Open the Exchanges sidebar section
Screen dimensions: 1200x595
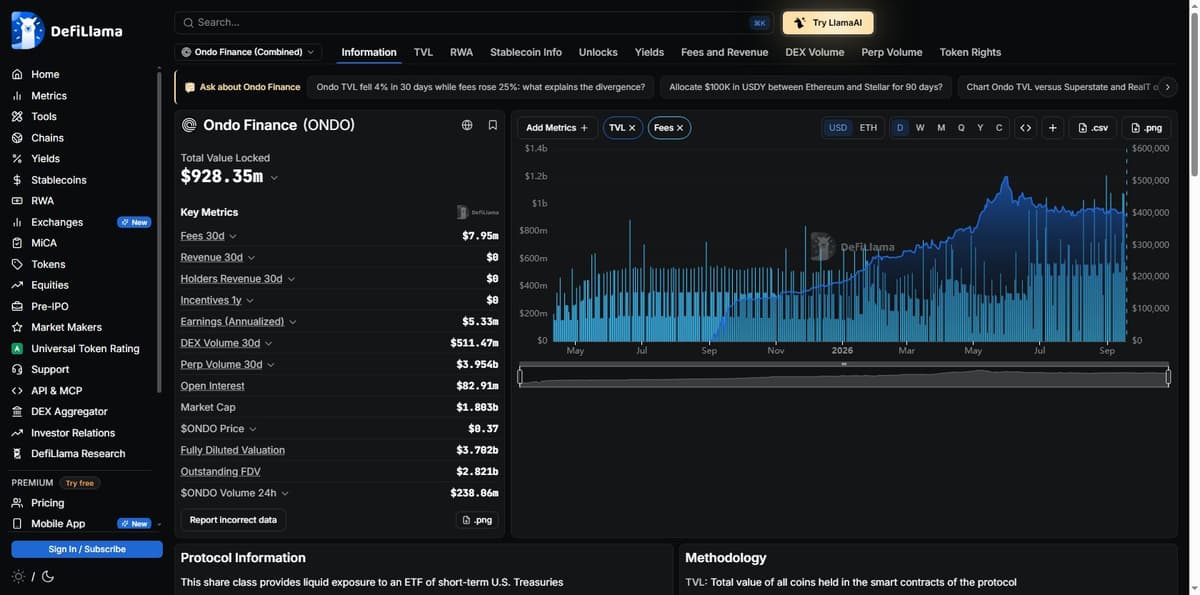57,222
